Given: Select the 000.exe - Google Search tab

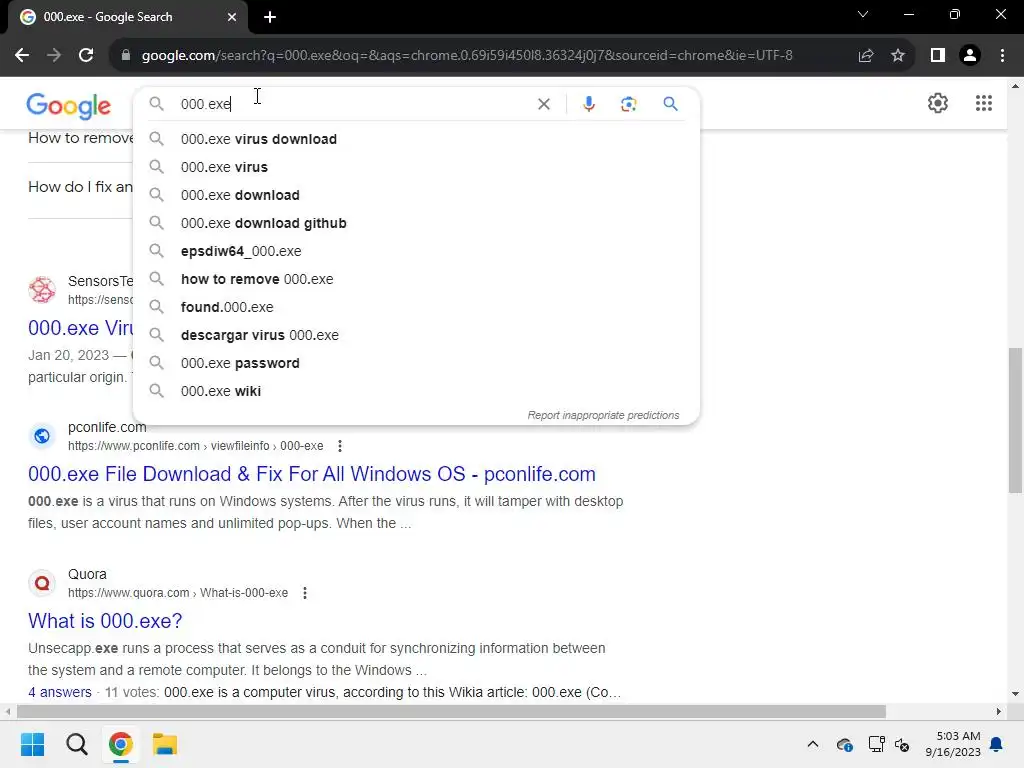Looking at the screenshot, I should (x=124, y=17).
